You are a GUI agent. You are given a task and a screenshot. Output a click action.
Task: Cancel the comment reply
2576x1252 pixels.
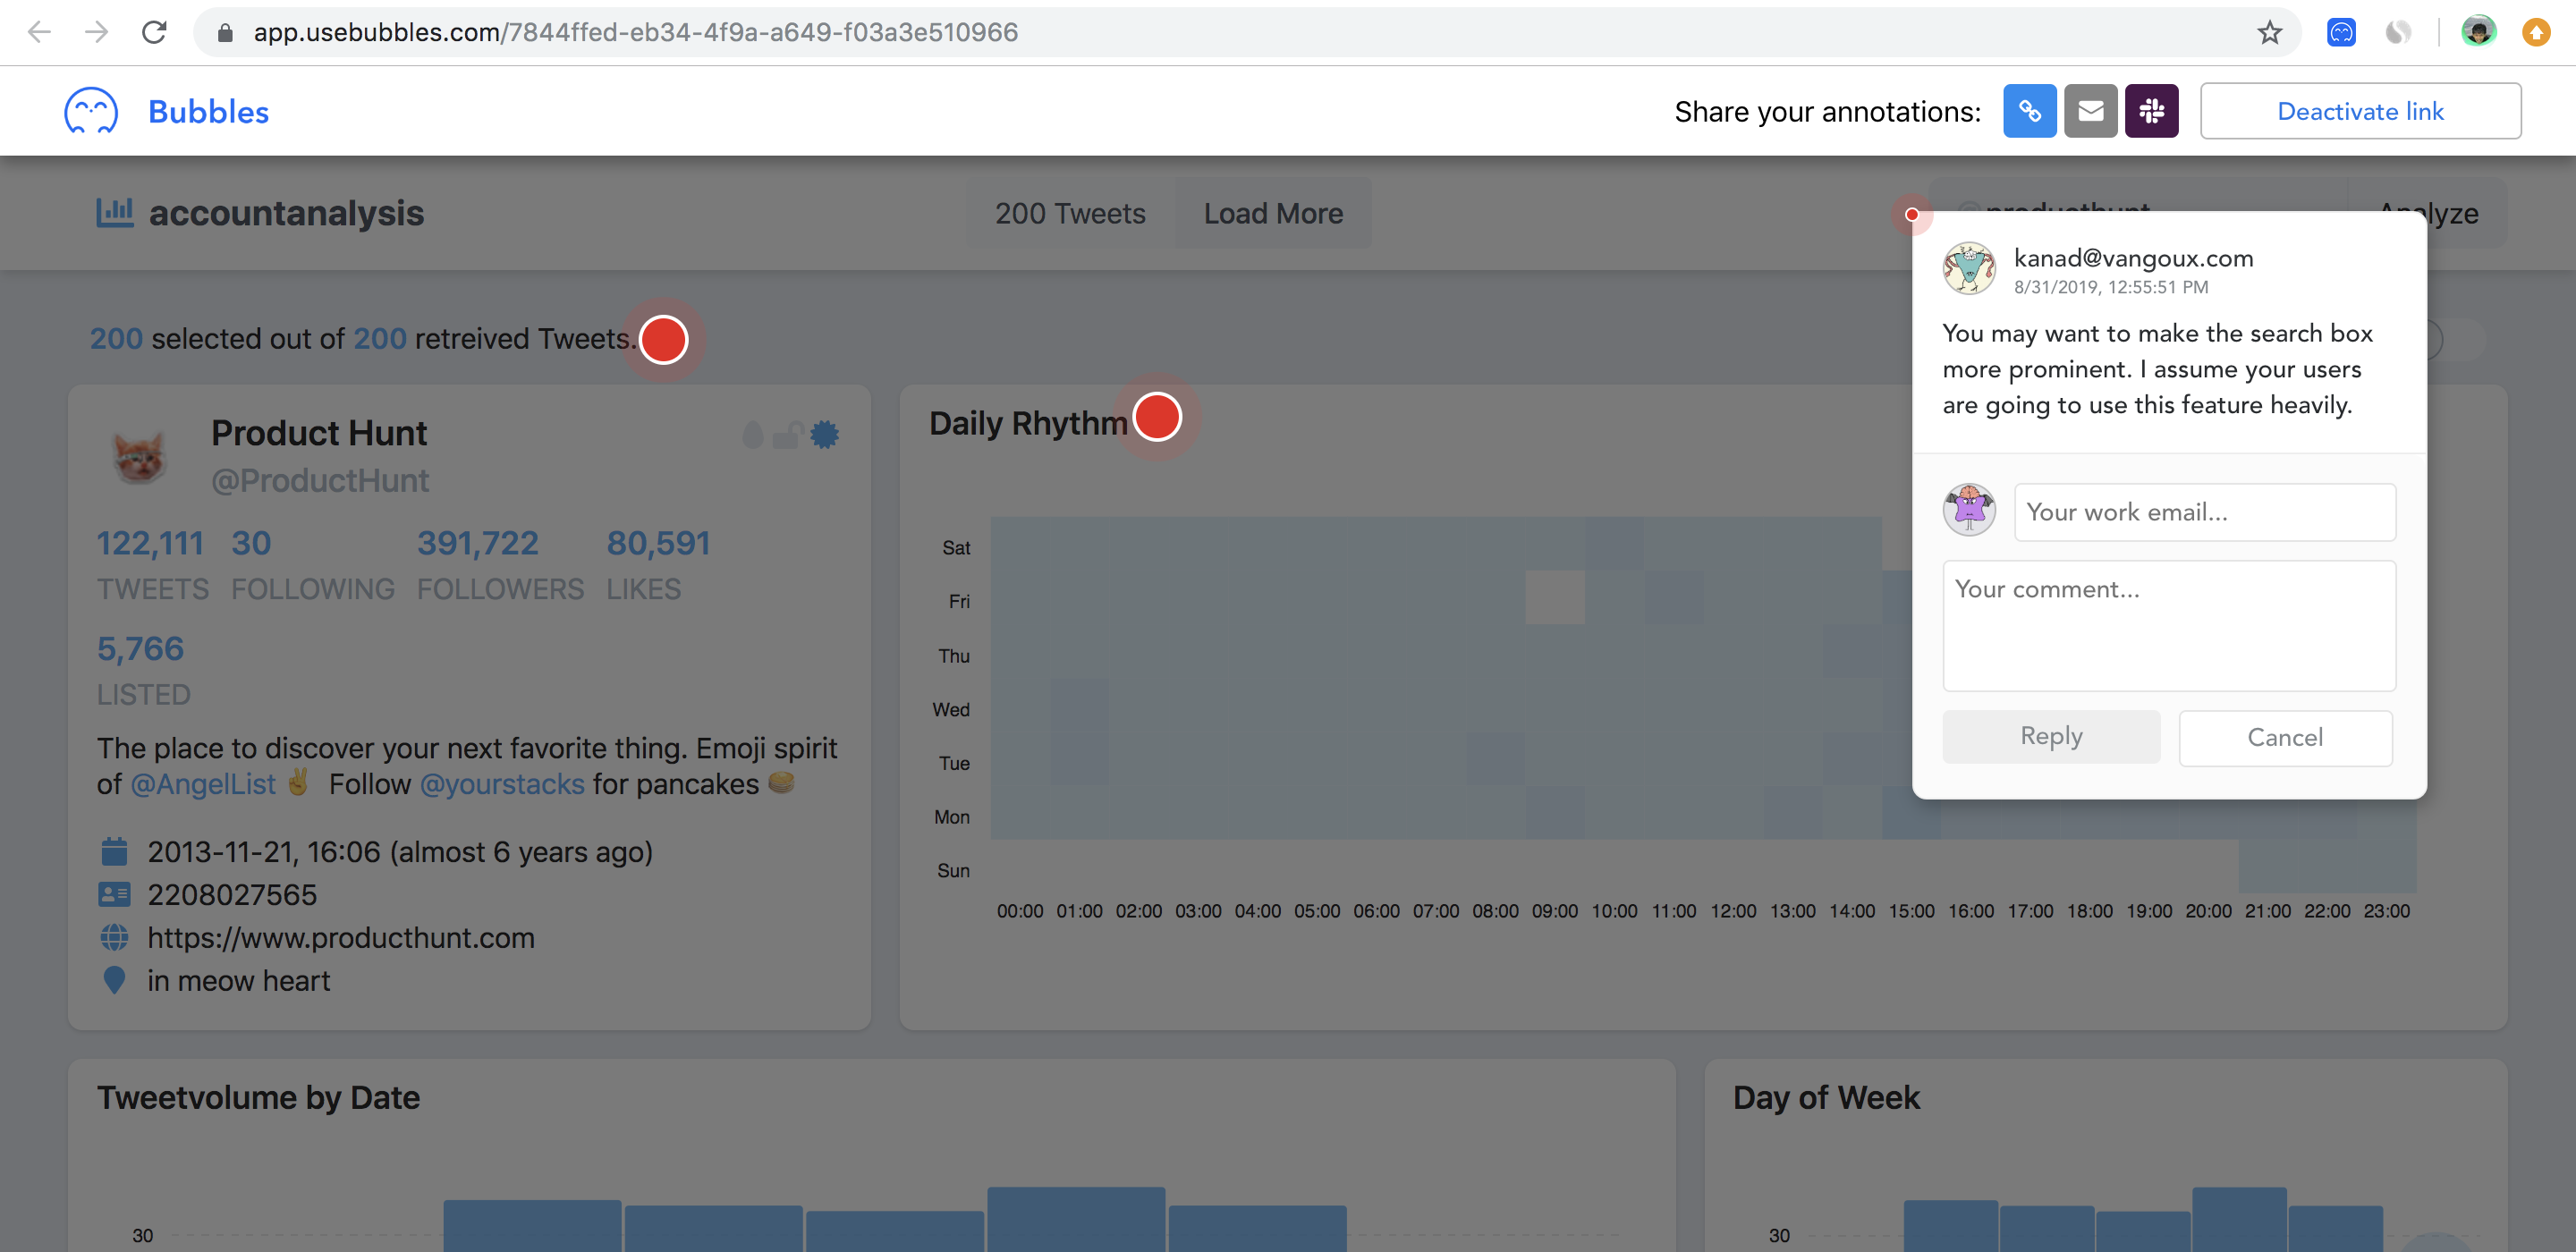2285,738
